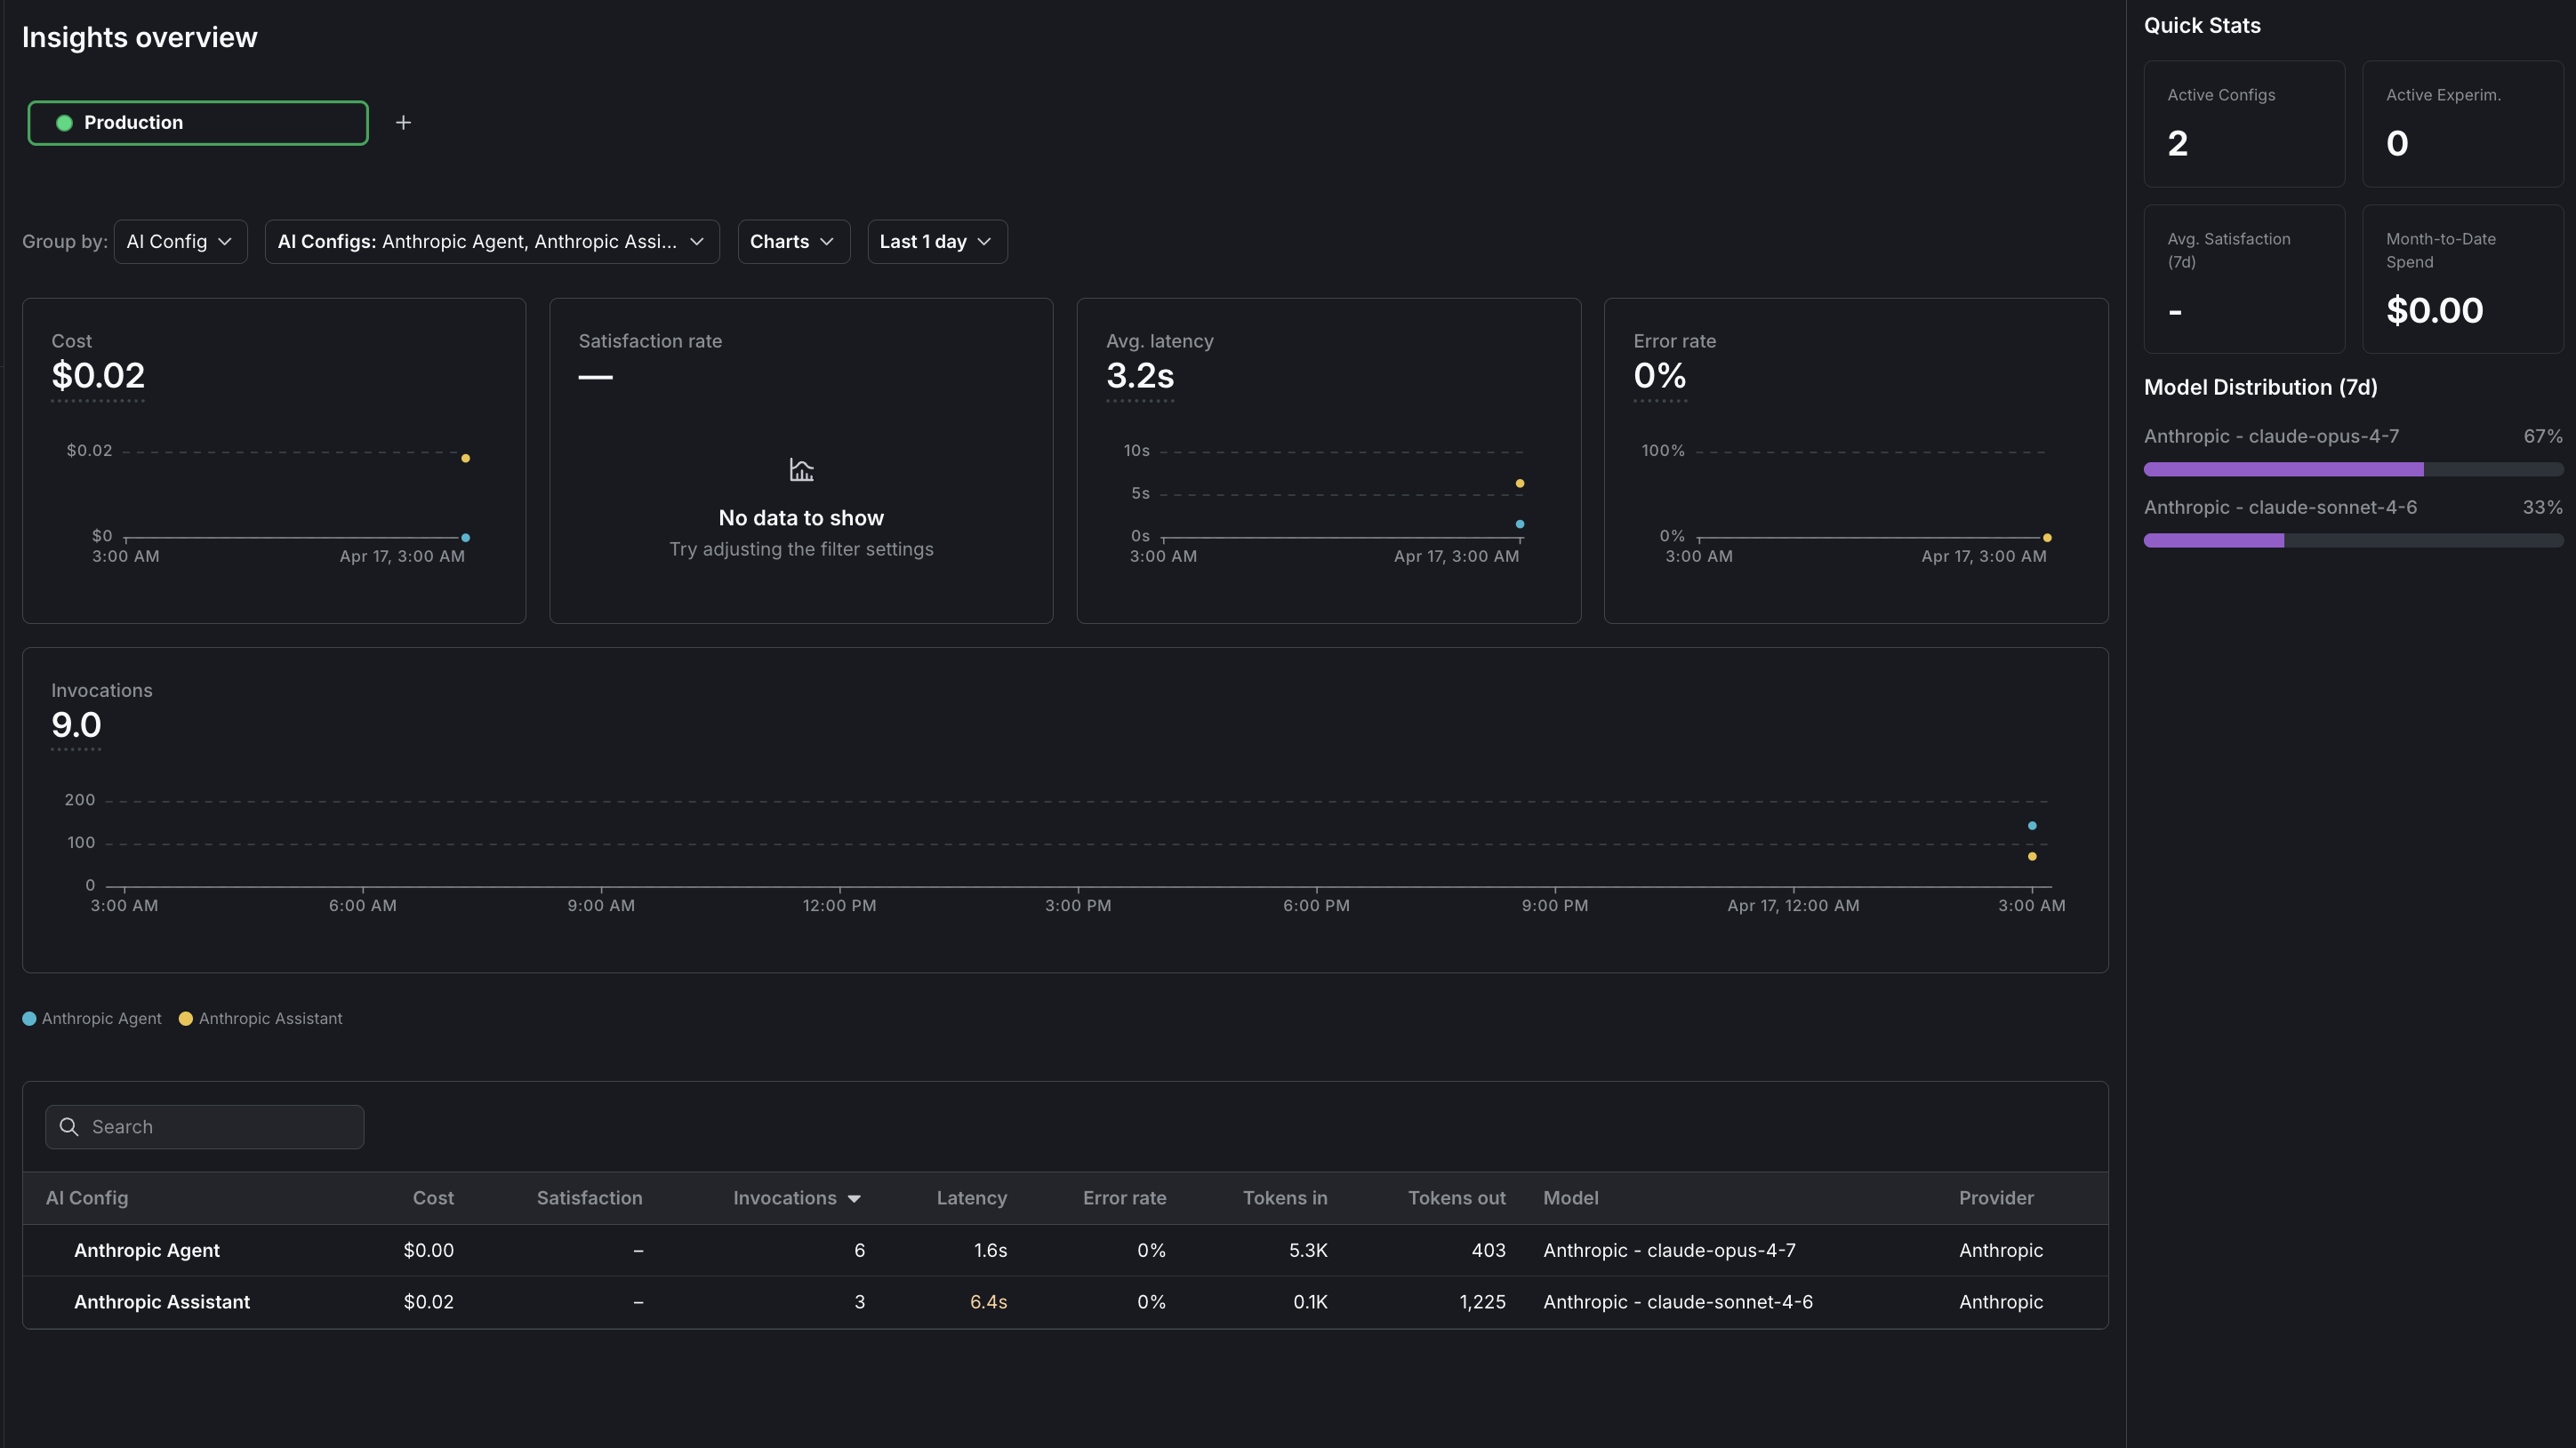
Task: Click the chevron on the Charts selector
Action: point(827,241)
